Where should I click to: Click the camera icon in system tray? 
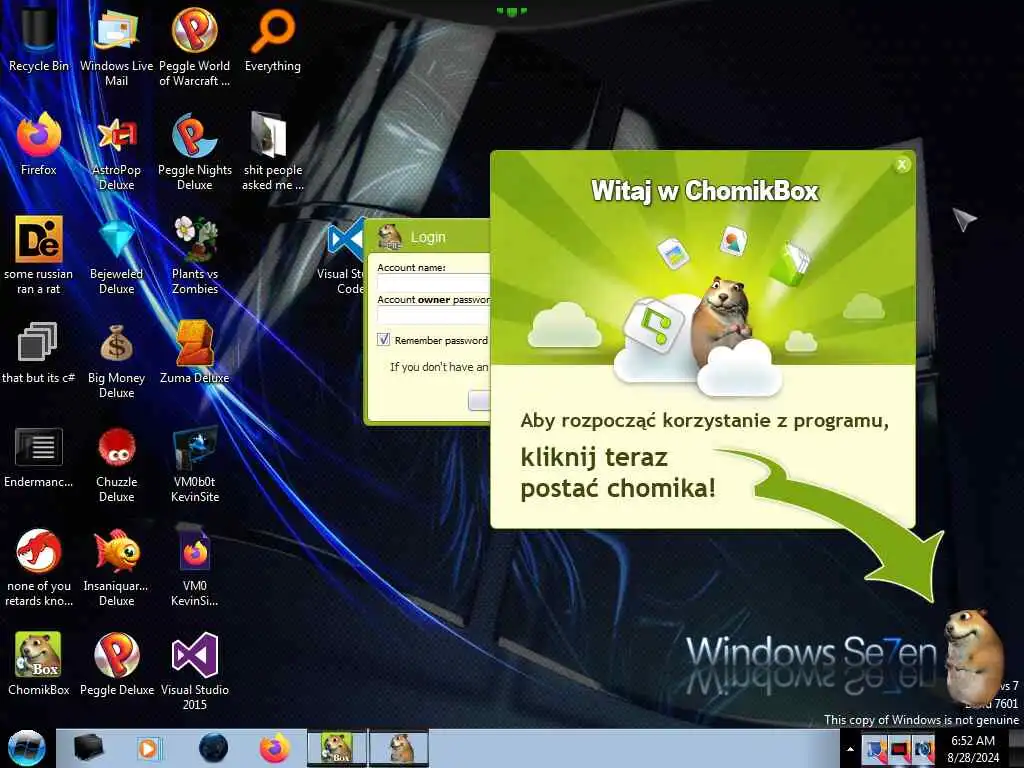coord(923,749)
